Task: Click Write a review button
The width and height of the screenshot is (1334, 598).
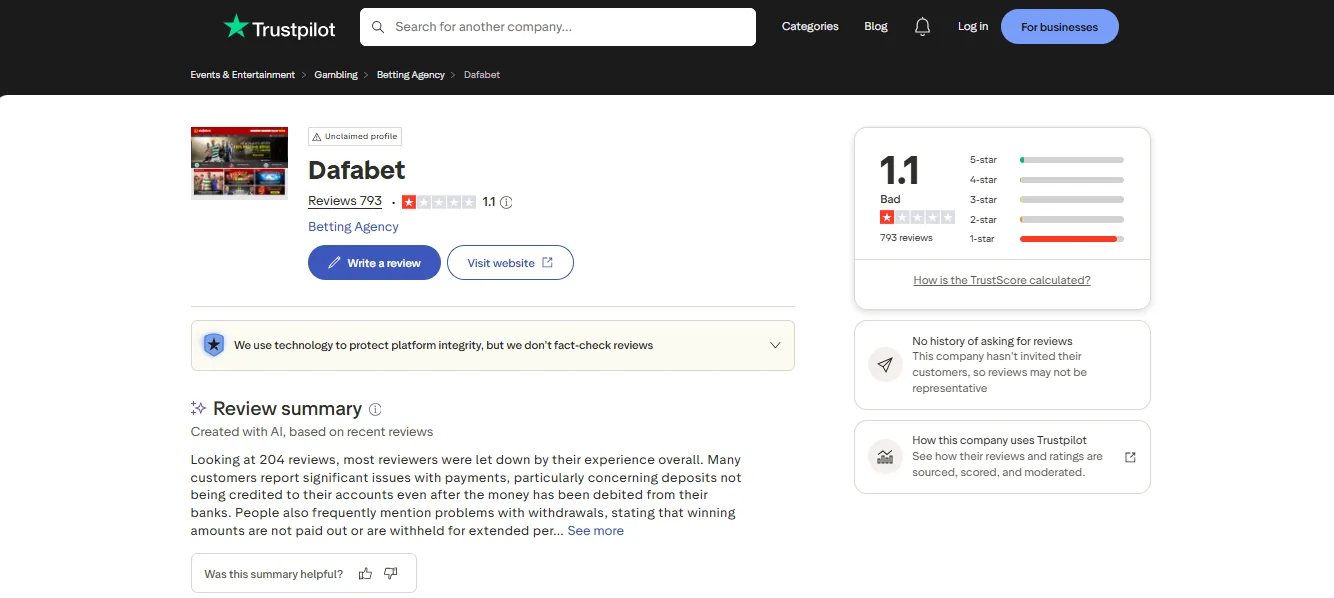Action: point(374,263)
